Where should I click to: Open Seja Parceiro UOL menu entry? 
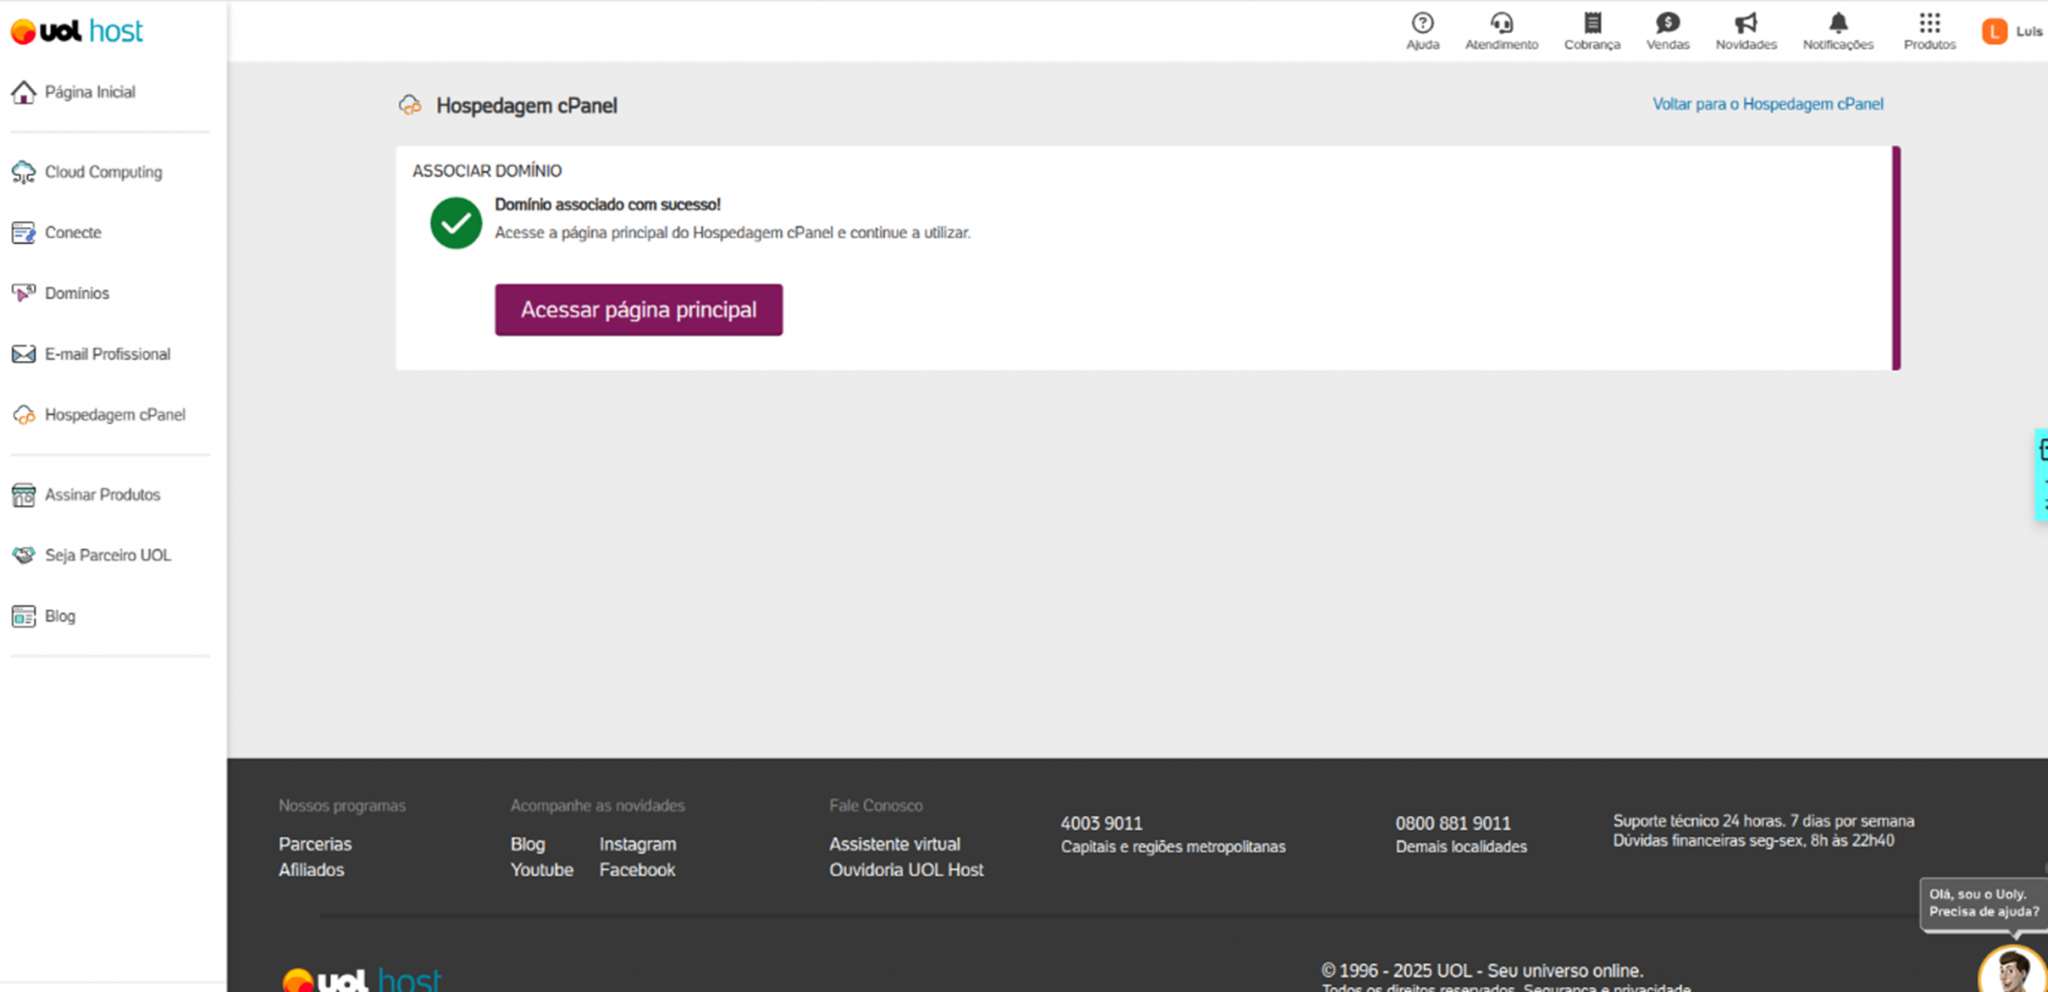[x=107, y=555]
